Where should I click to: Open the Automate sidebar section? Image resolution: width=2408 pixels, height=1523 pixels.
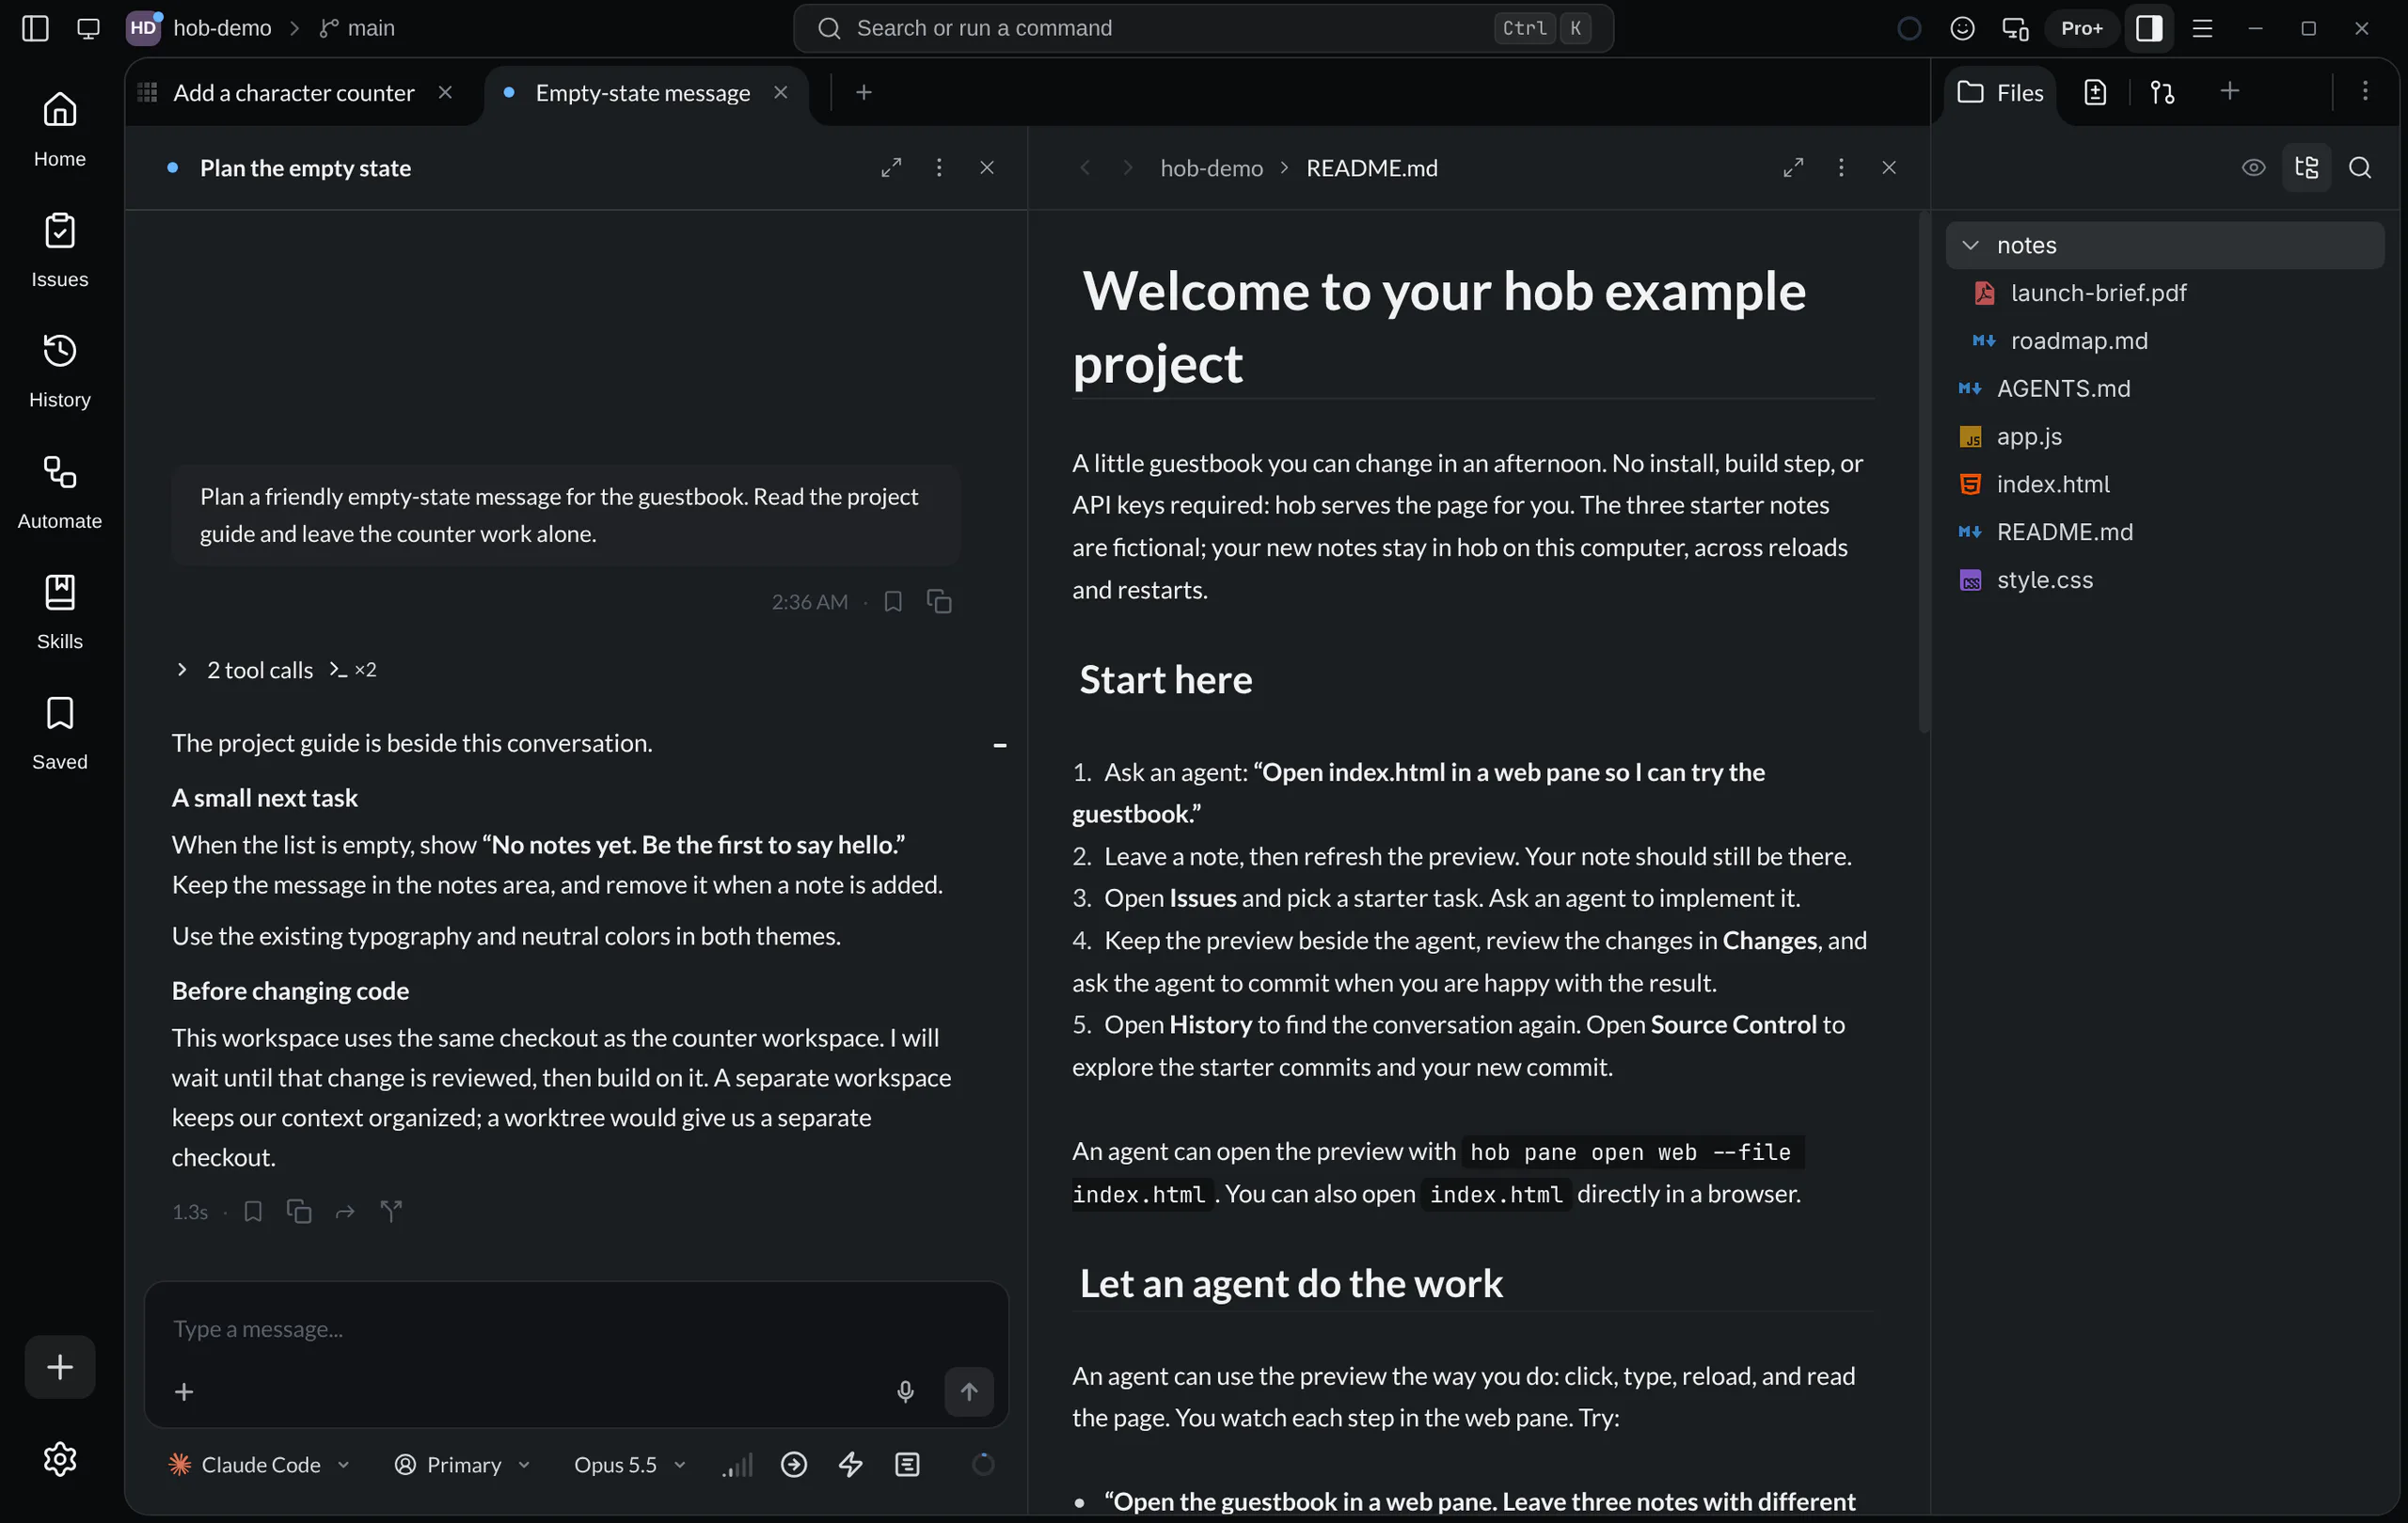pyautogui.click(x=59, y=491)
